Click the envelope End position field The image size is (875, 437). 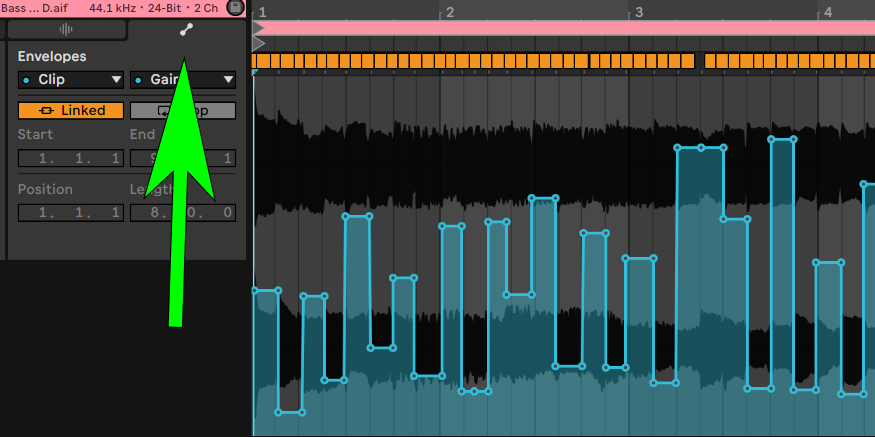pyautogui.click(x=183, y=158)
